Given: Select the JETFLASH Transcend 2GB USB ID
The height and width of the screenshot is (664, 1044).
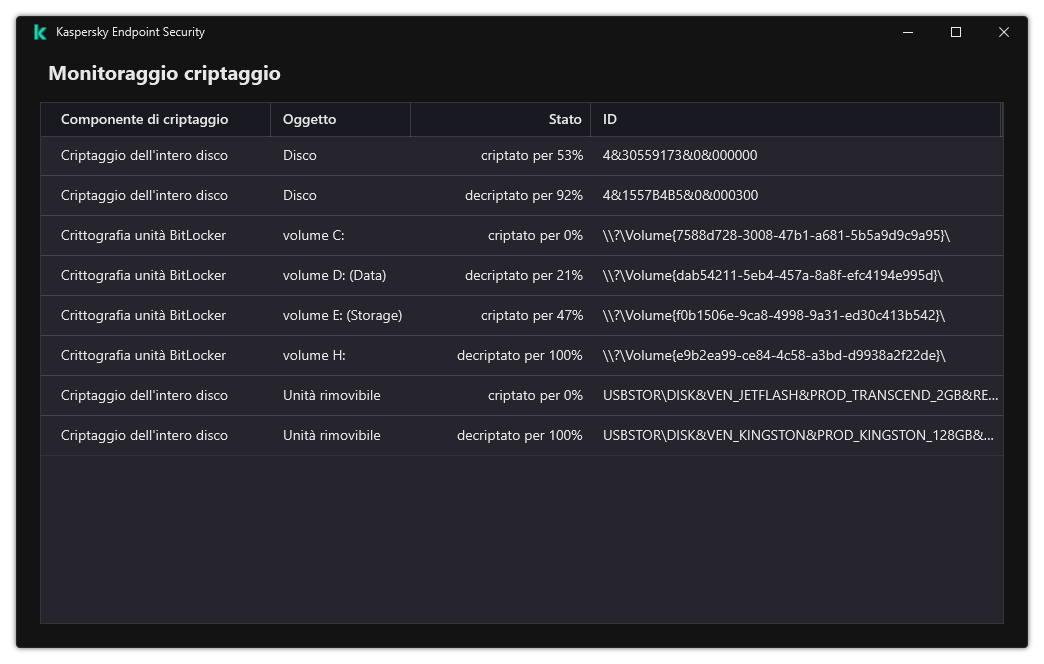Looking at the screenshot, I should pos(800,395).
